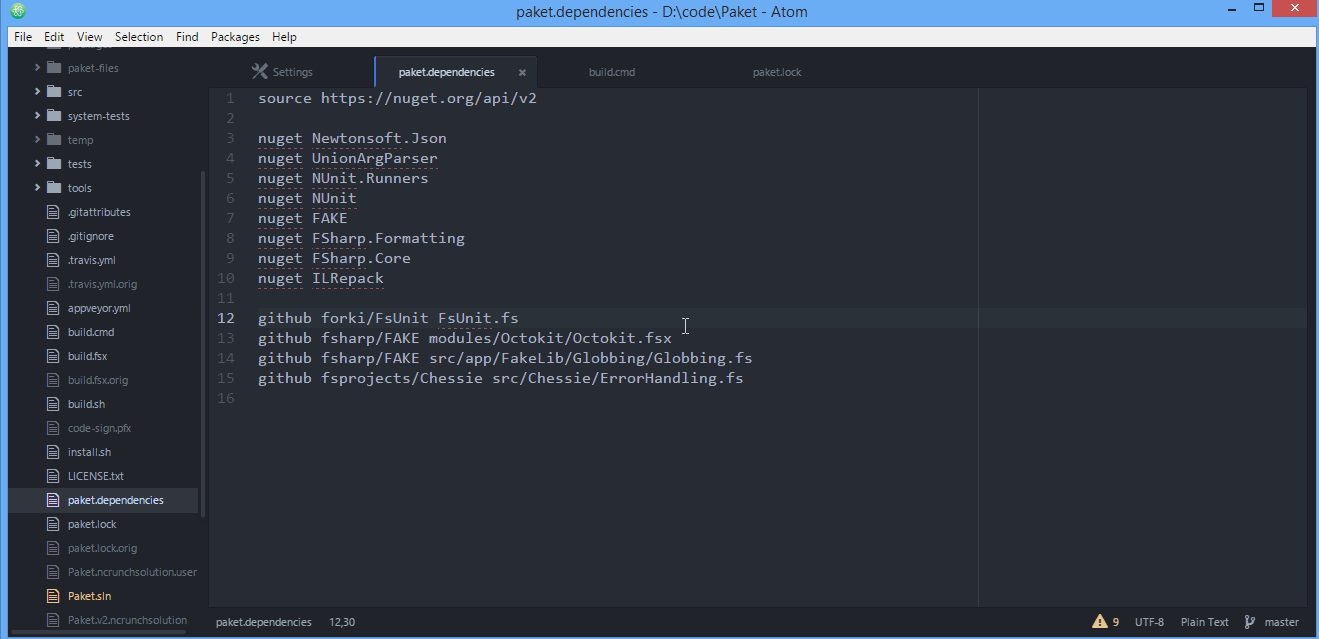Click the git branch icon
This screenshot has height=639, width=1319.
point(1250,622)
